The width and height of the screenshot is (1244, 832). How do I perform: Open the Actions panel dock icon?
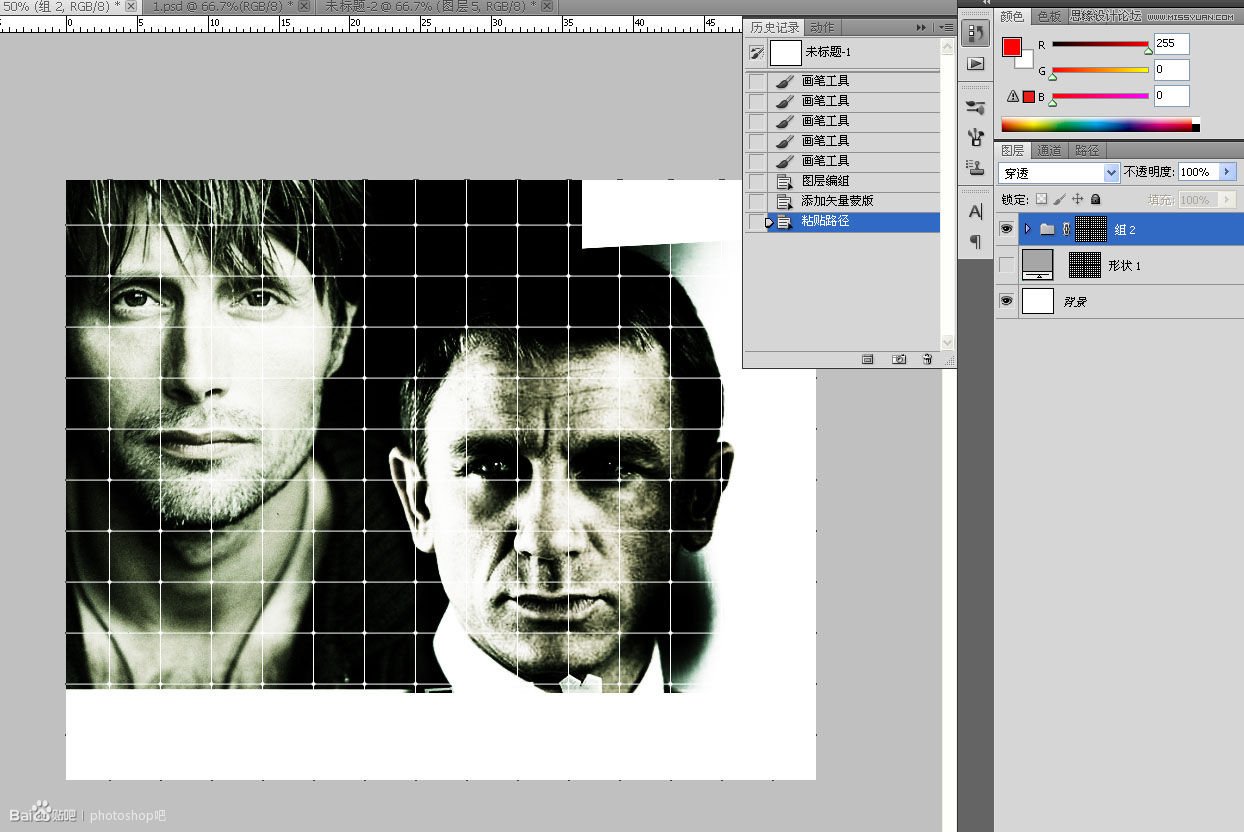tap(975, 64)
